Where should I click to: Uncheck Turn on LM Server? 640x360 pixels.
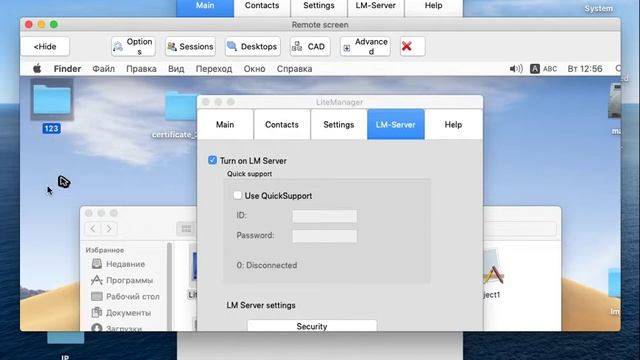point(212,160)
